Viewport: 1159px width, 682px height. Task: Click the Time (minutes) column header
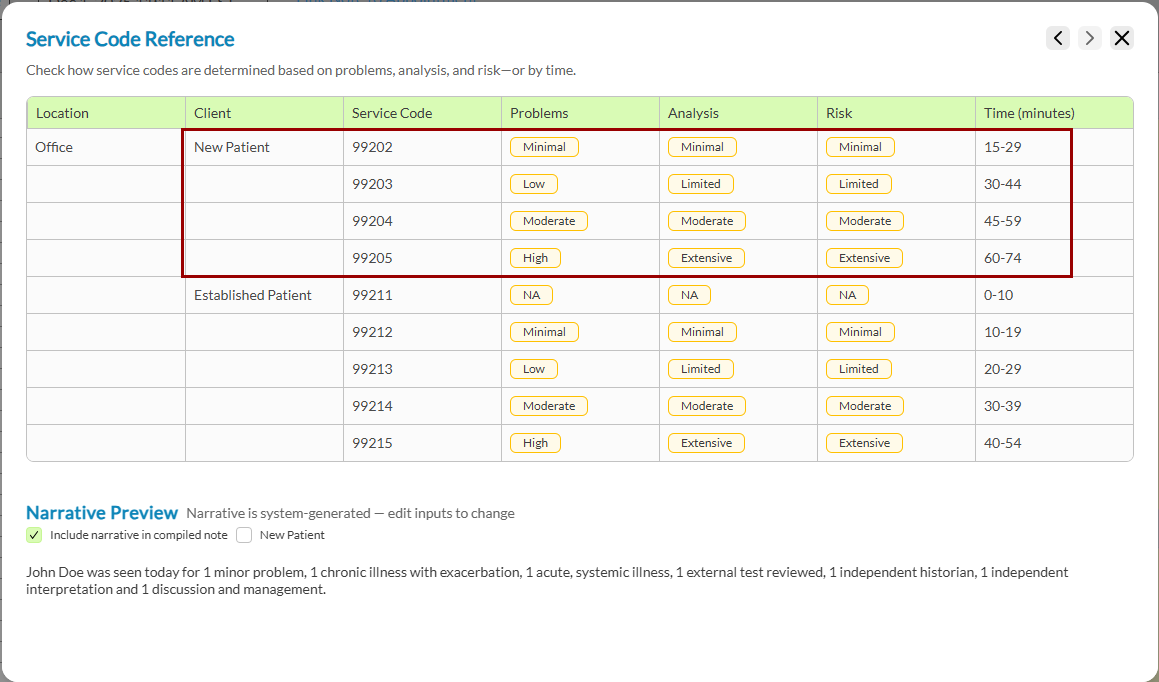1029,113
